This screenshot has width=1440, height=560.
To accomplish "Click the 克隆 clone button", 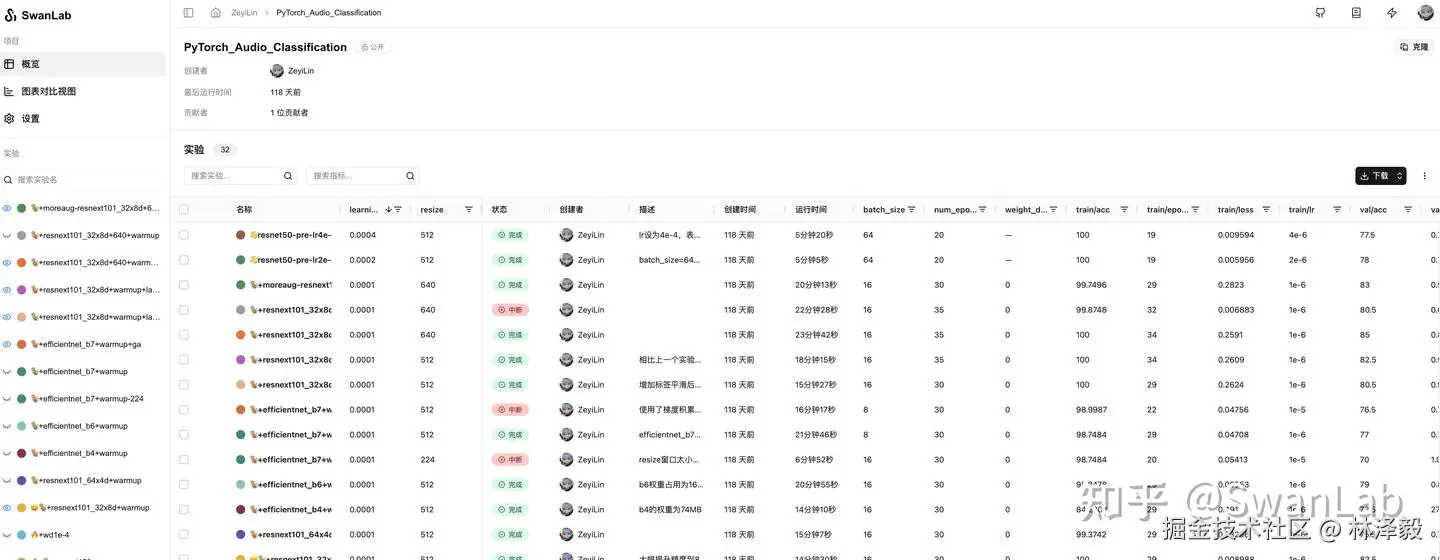I will 1414,47.
